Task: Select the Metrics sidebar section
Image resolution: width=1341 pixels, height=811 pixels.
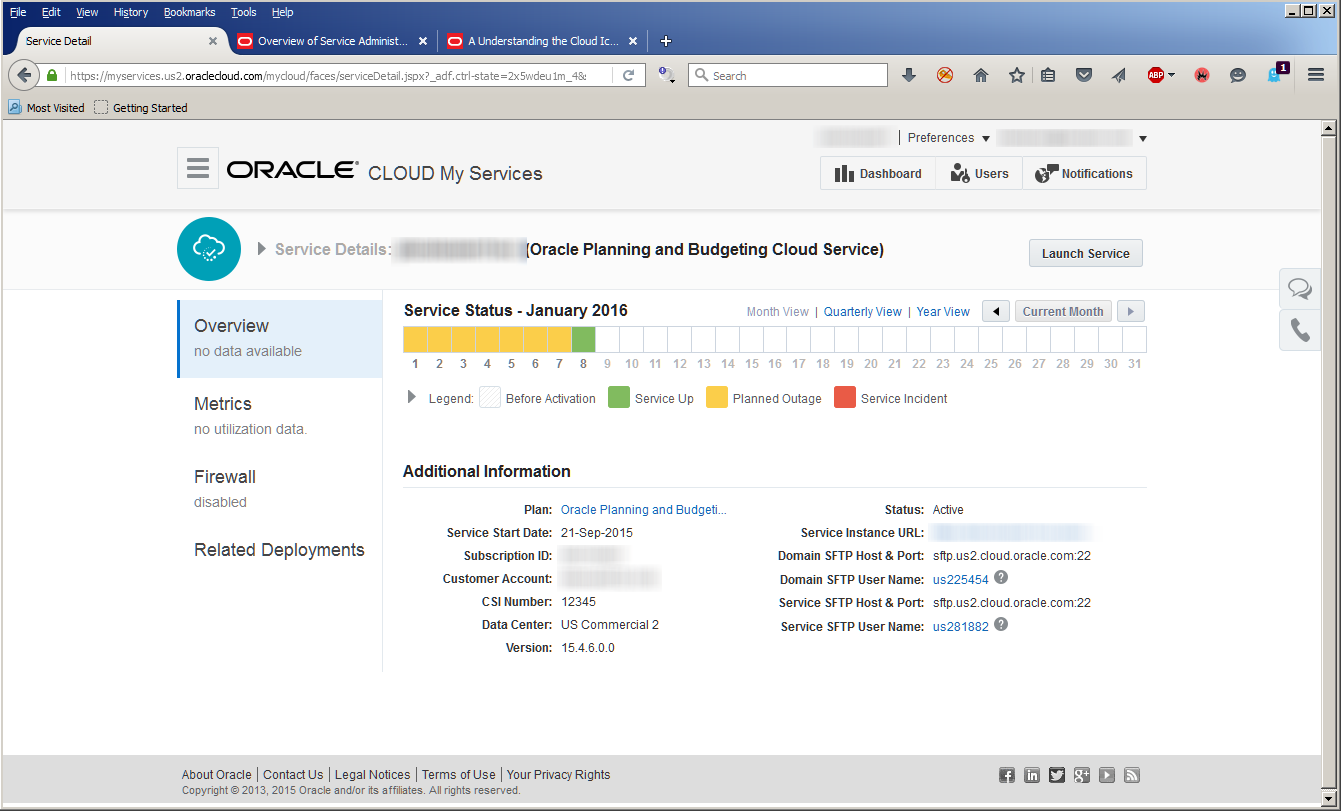Action: coord(280,415)
